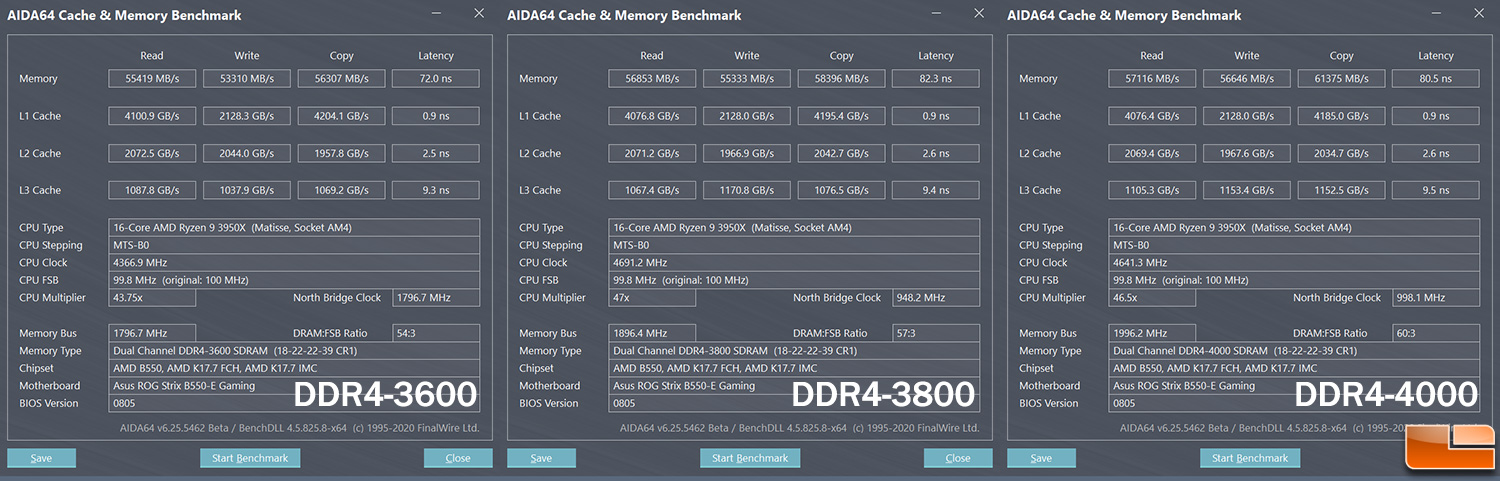Image resolution: width=1500 pixels, height=481 pixels.
Task: Close the DDR4-4000 AIDA64 window via title bar X
Action: (x=1479, y=13)
